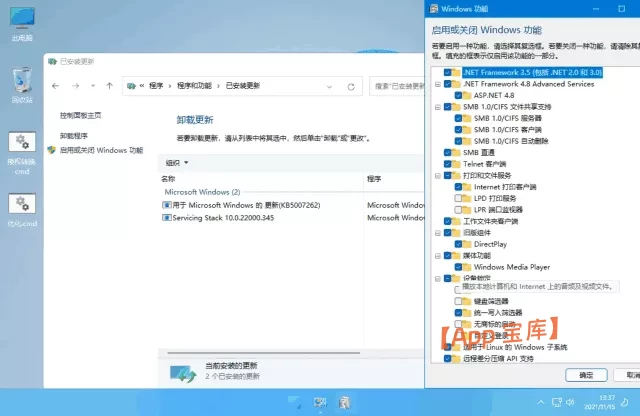Open 卸载程序 link
The width and height of the screenshot is (640, 416).
click(x=73, y=136)
